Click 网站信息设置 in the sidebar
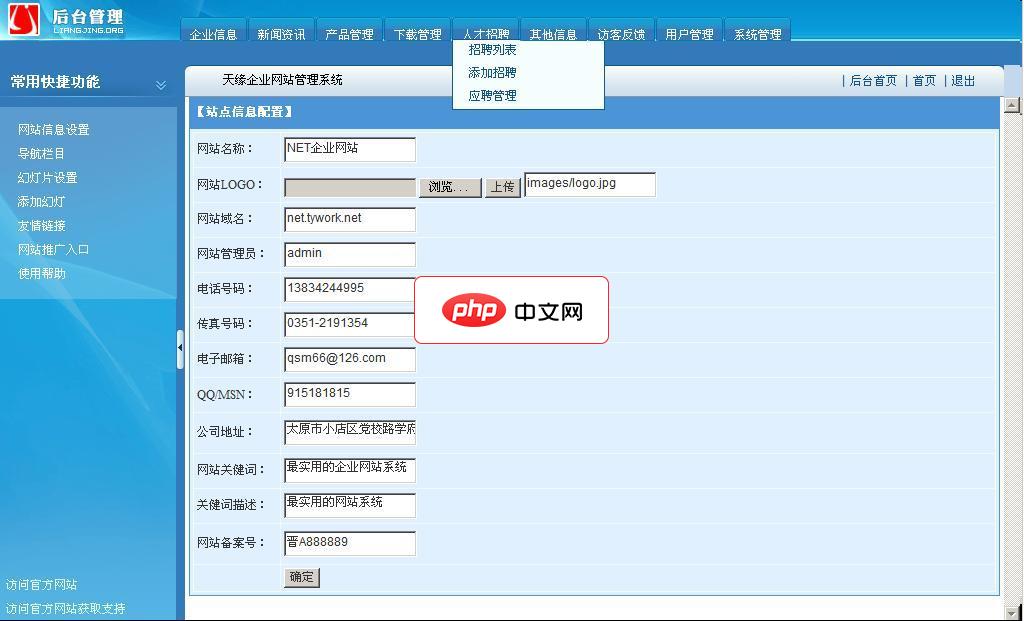The width and height of the screenshot is (1024, 621). point(56,129)
